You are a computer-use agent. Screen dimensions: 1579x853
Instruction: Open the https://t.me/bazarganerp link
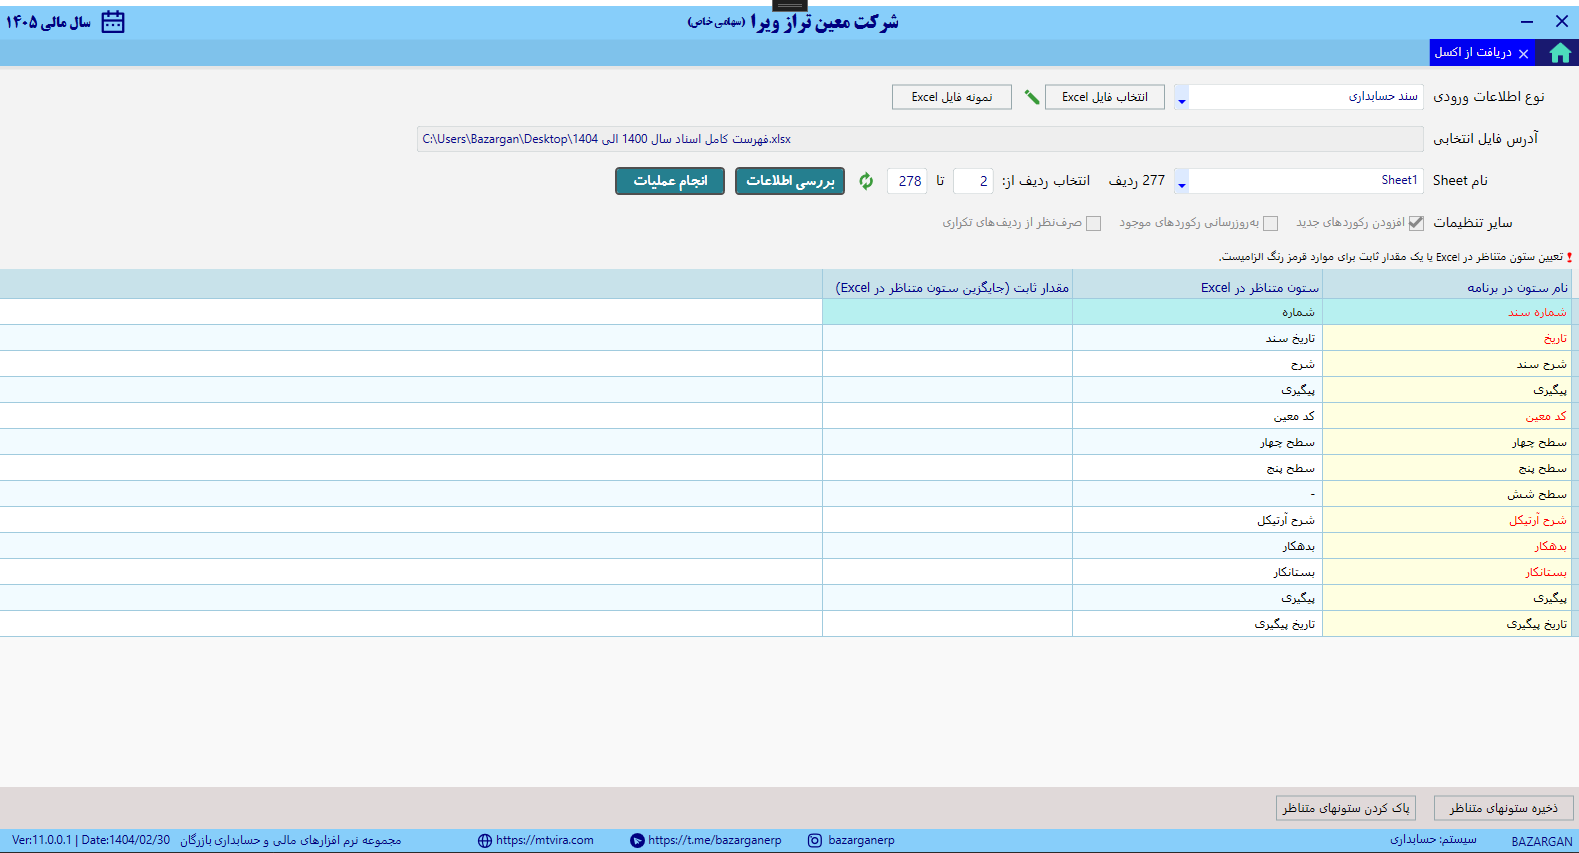click(715, 841)
